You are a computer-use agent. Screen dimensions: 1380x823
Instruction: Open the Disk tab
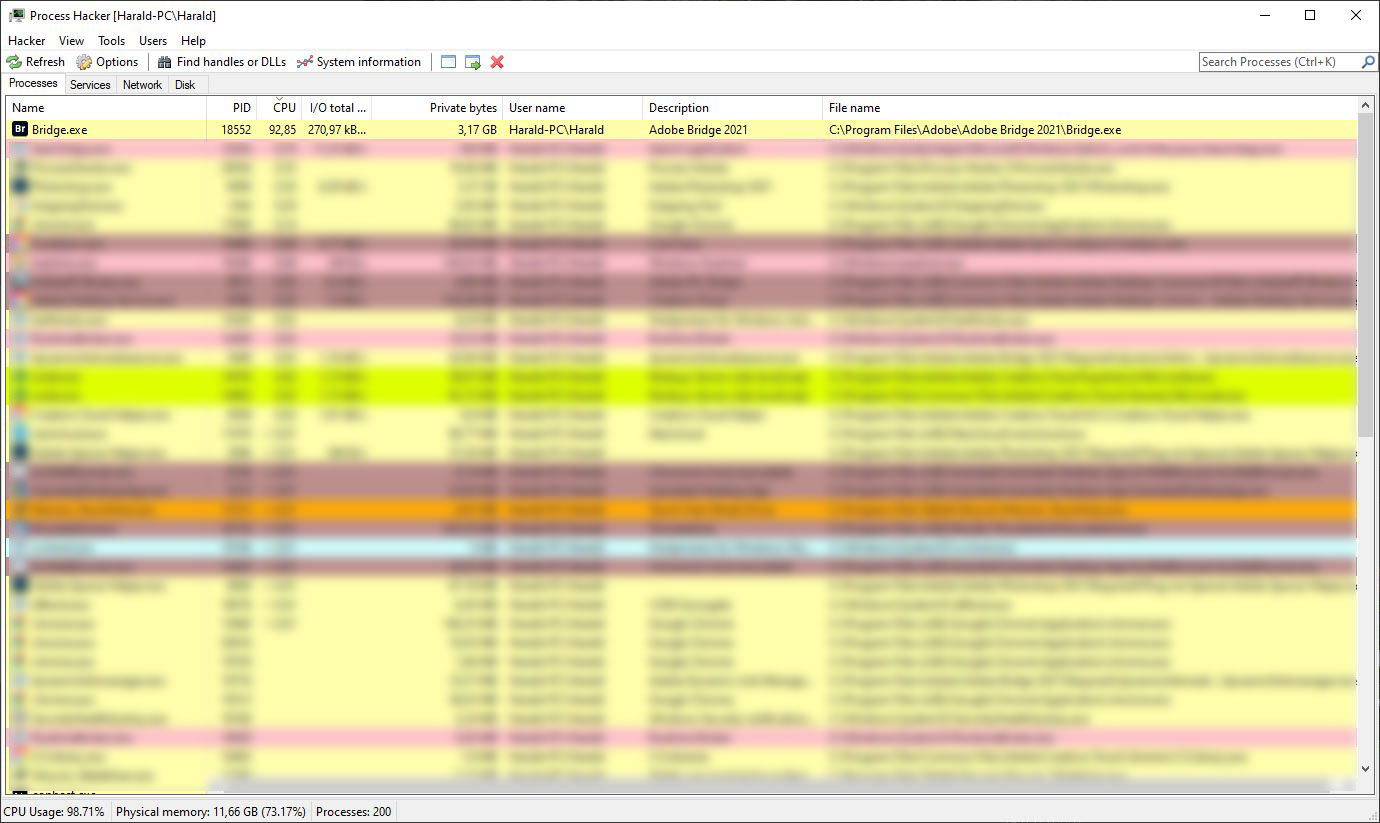(x=185, y=85)
